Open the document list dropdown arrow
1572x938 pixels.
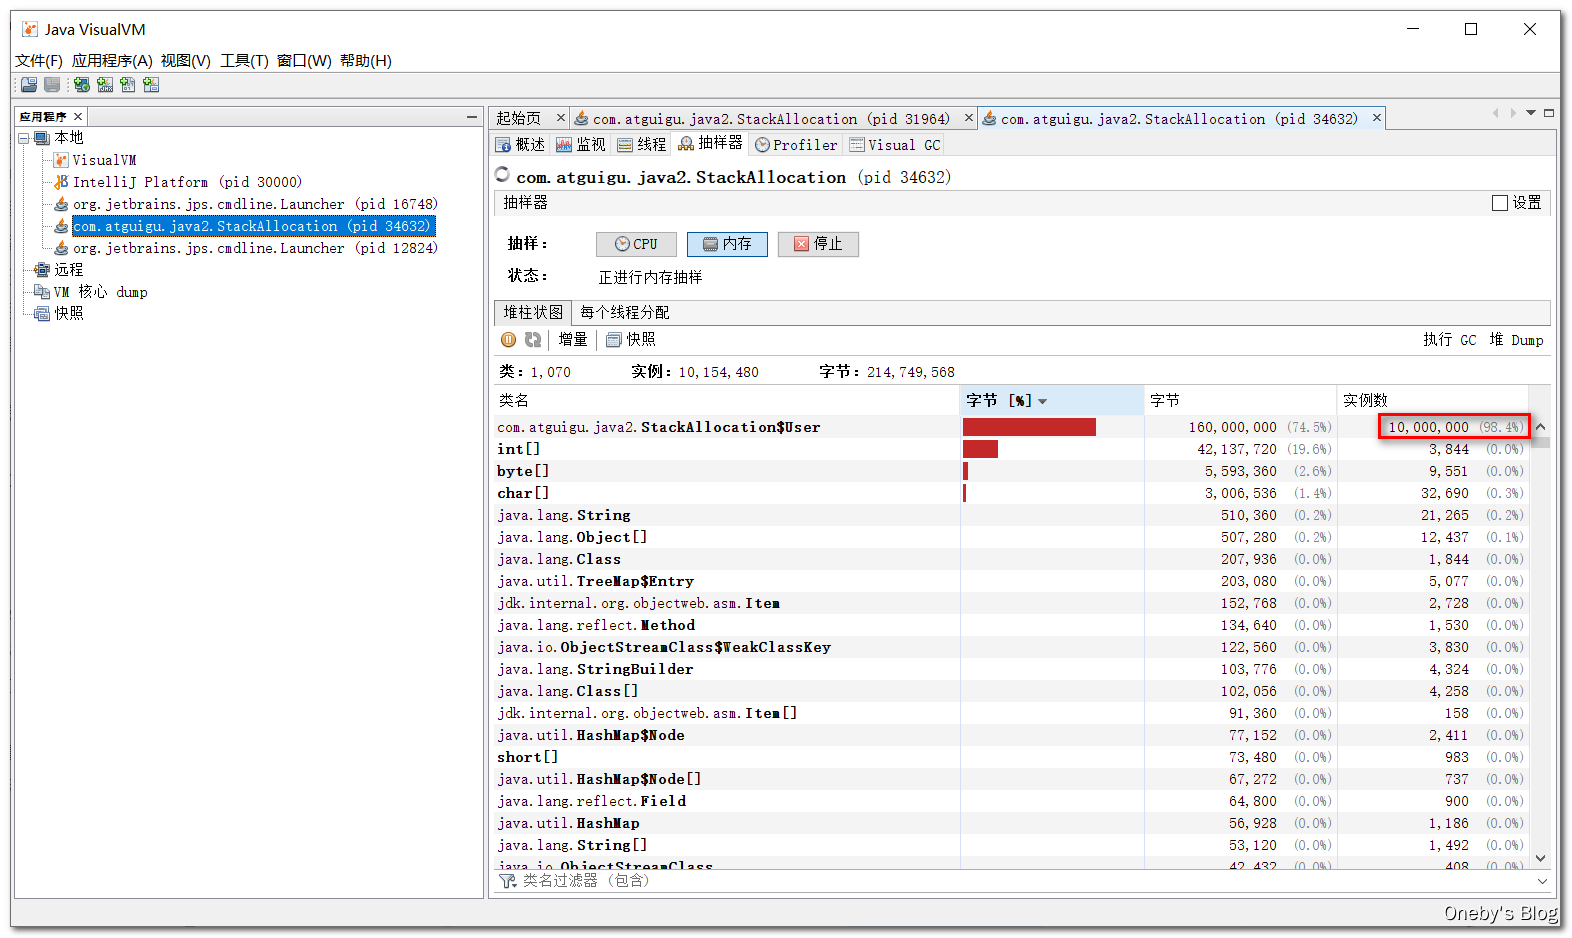pos(1531,113)
